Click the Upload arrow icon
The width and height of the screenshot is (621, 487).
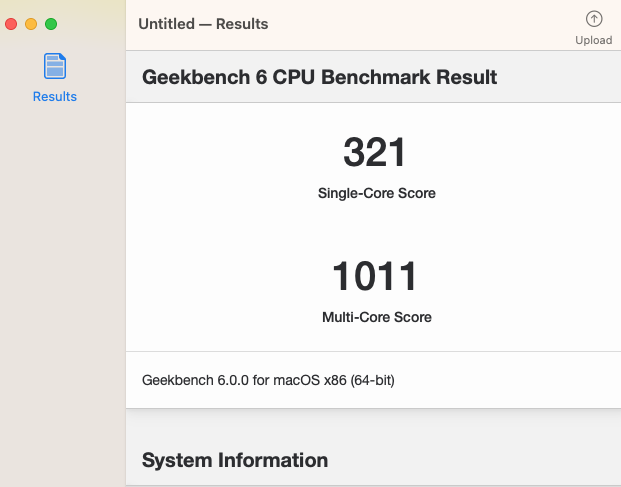(594, 19)
